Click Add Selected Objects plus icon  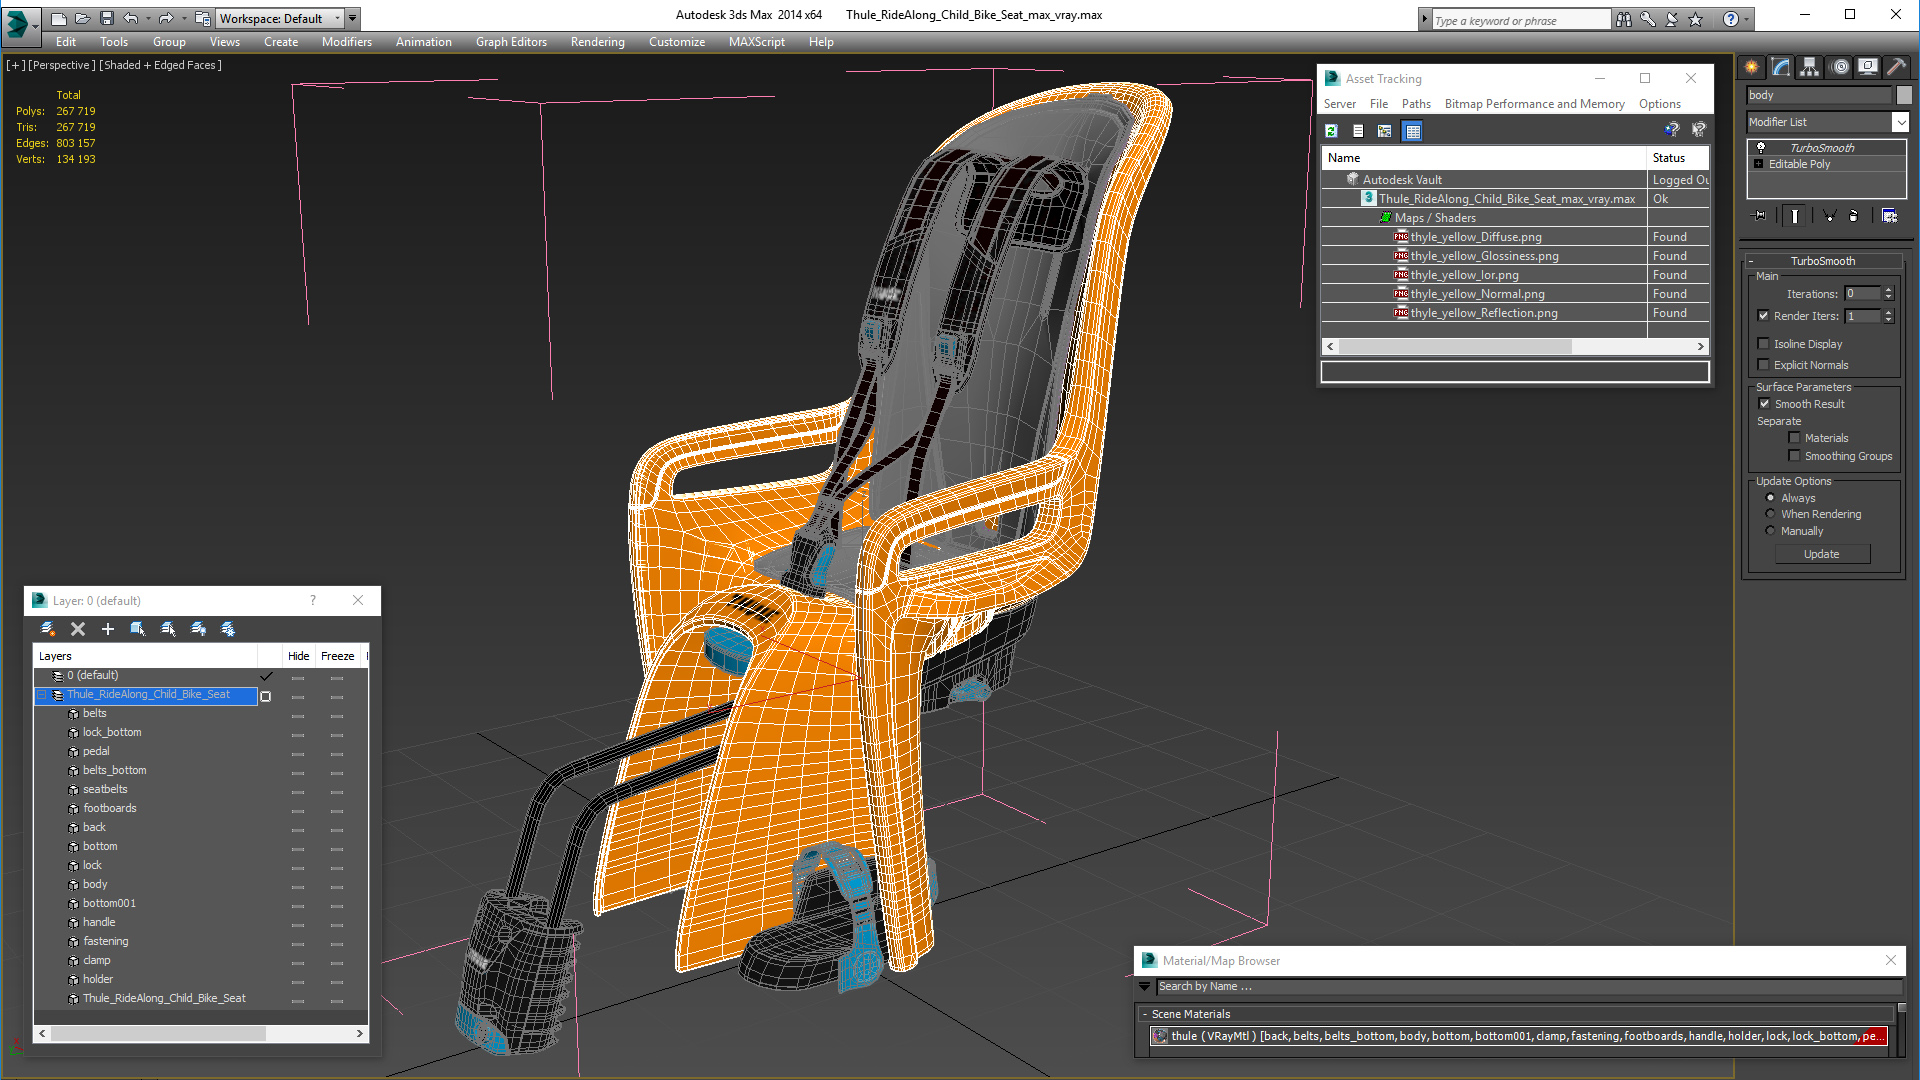point(108,629)
